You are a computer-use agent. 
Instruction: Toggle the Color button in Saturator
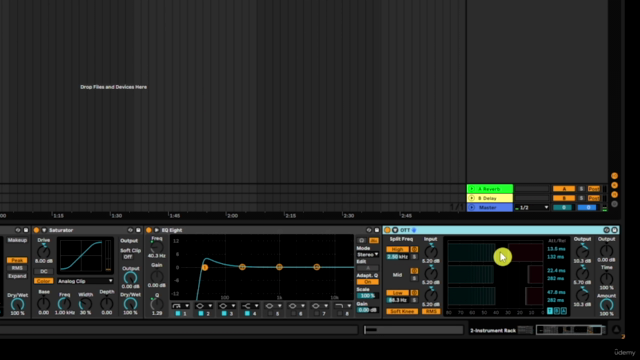pyautogui.click(x=44, y=281)
